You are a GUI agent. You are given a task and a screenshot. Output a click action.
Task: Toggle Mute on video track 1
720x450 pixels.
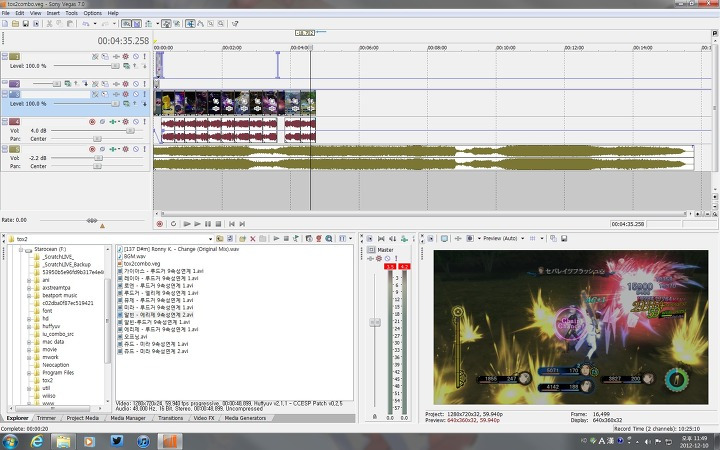pyautogui.click(x=135, y=56)
